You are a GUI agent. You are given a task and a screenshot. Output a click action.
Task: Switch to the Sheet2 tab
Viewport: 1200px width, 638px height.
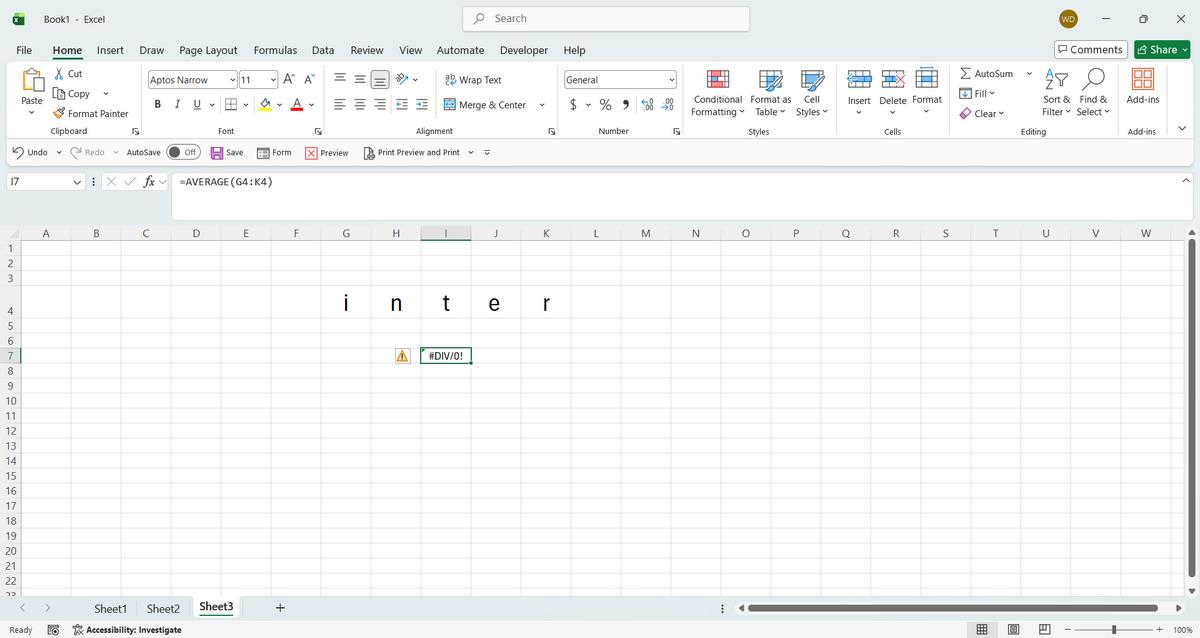click(163, 608)
